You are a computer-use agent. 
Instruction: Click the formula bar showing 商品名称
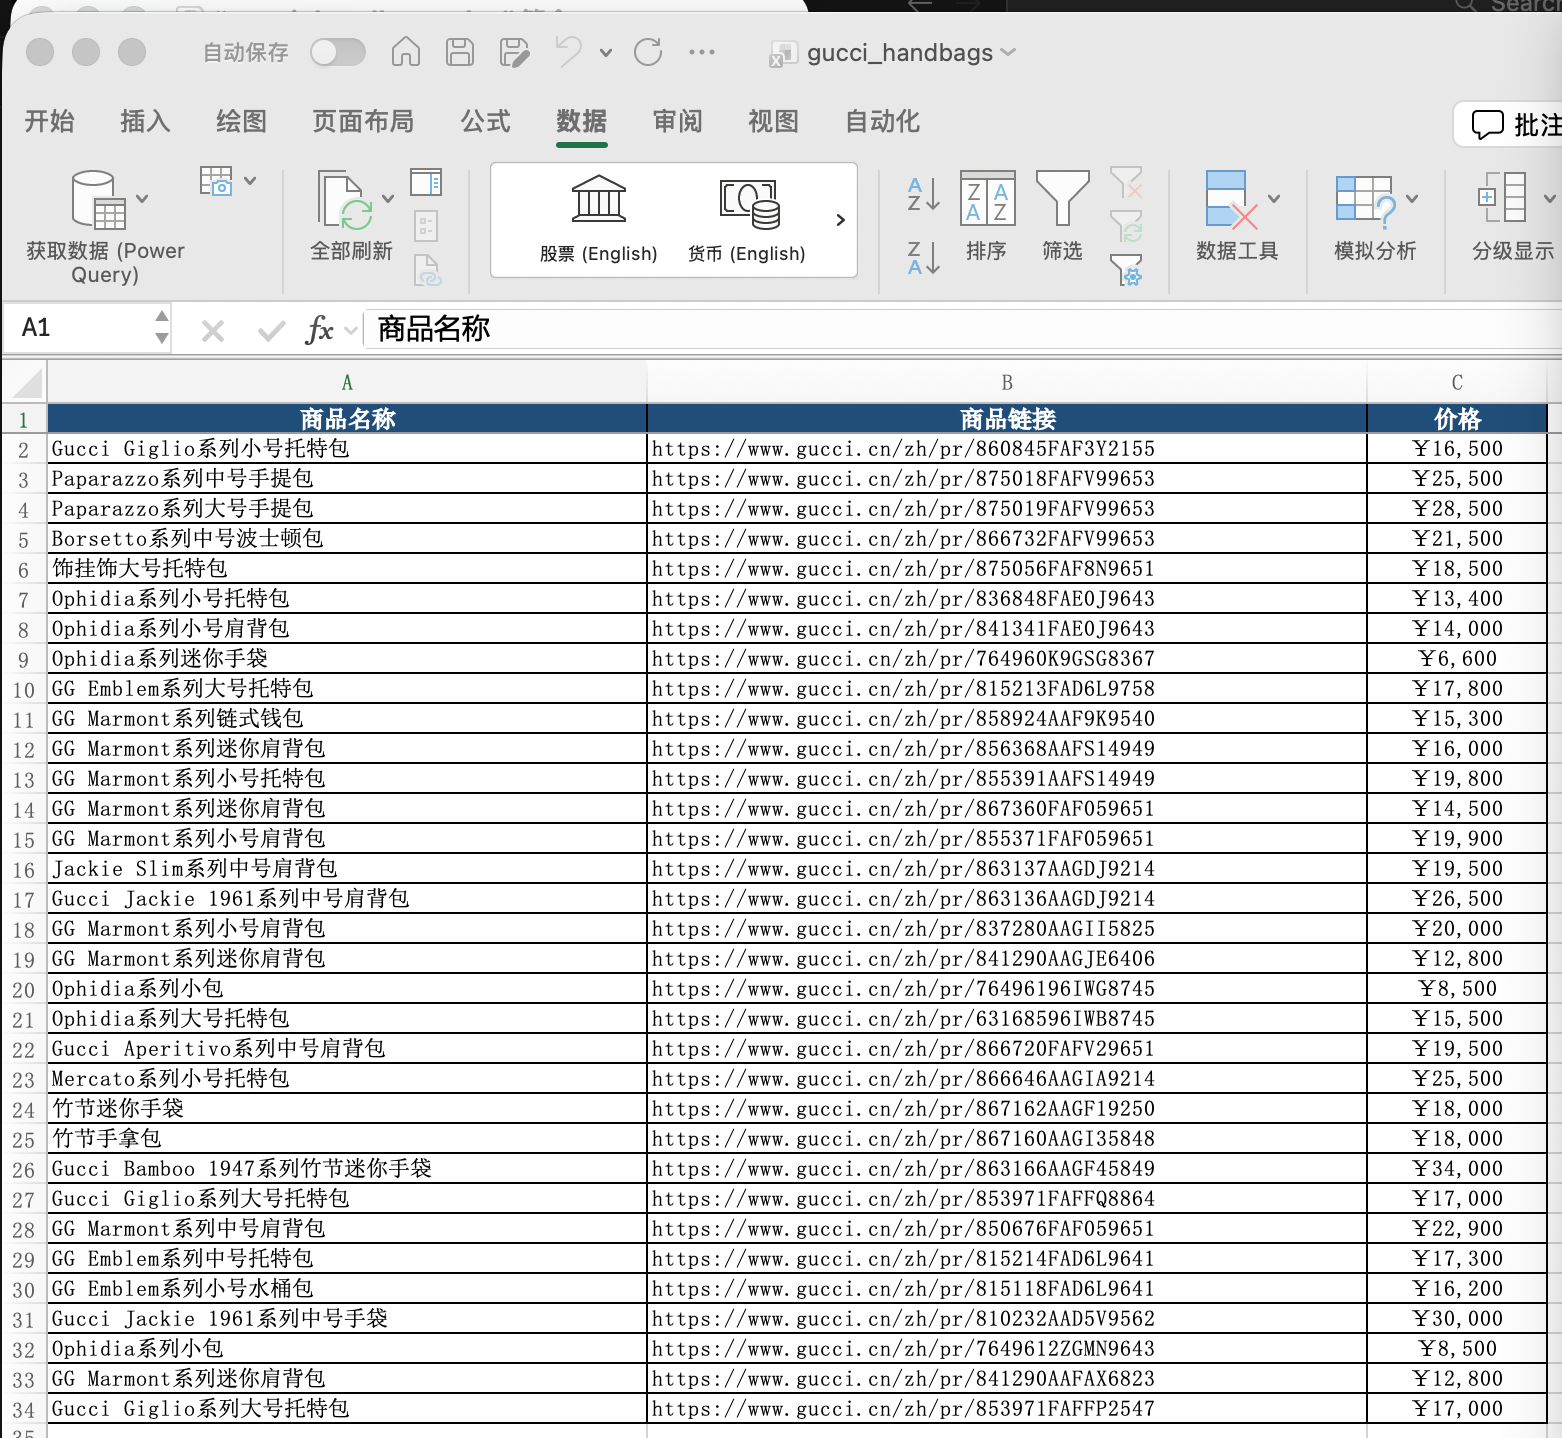(962, 329)
